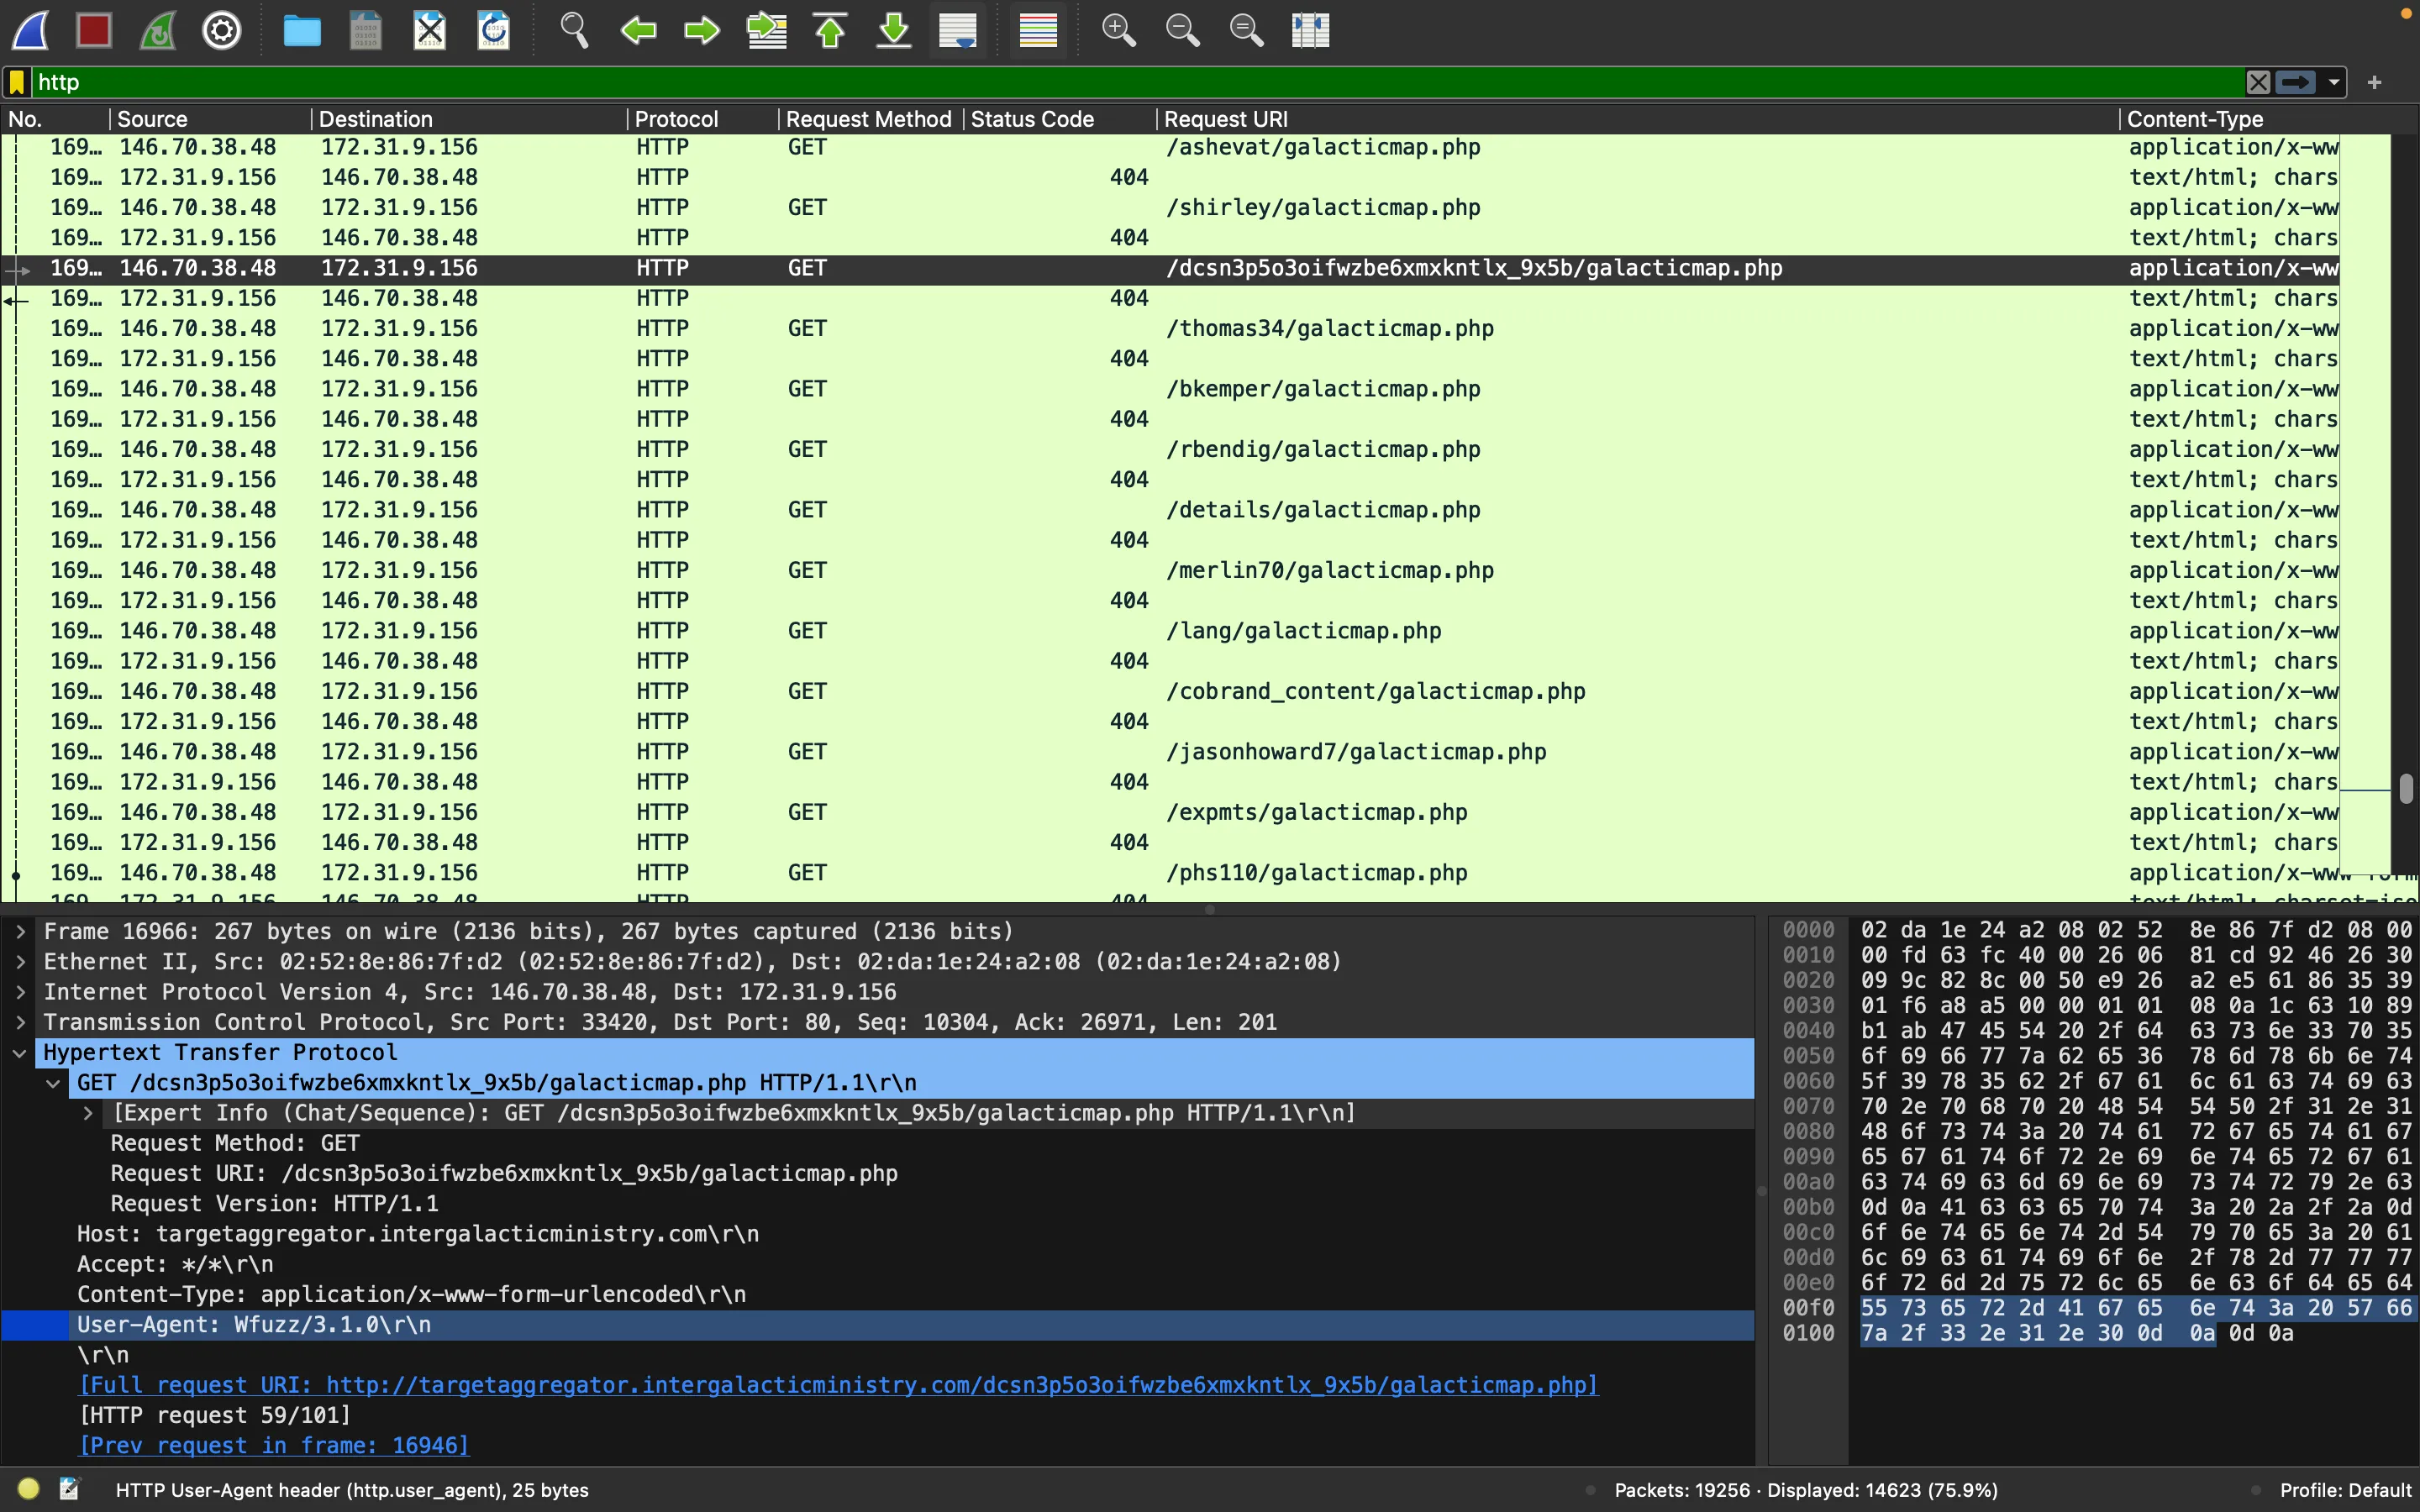Sort by No. column header
Screen dimensions: 2420x1512
55,119
